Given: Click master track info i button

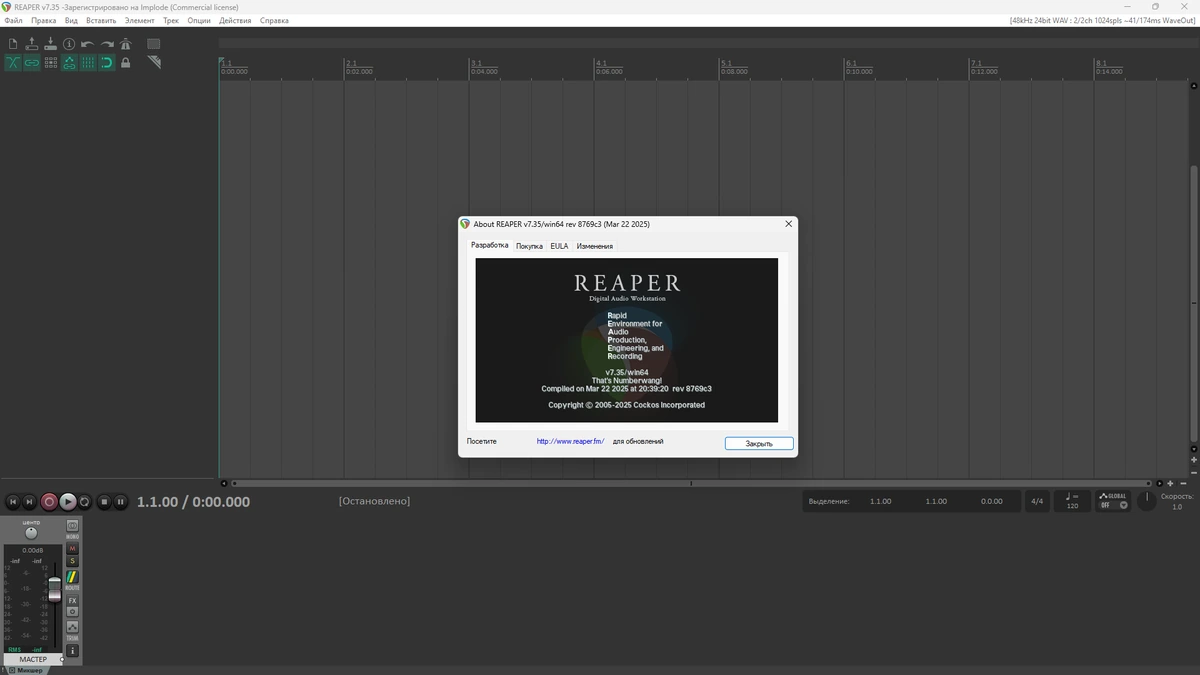Looking at the screenshot, I should click(x=72, y=650).
